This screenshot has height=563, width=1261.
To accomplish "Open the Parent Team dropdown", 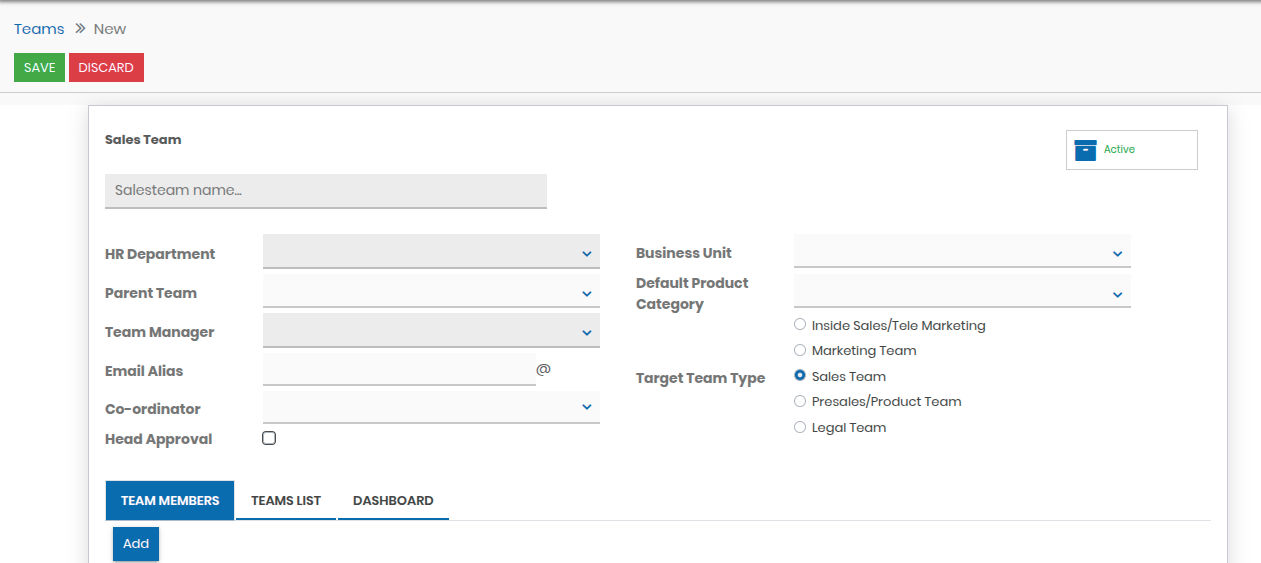I will click(431, 293).
